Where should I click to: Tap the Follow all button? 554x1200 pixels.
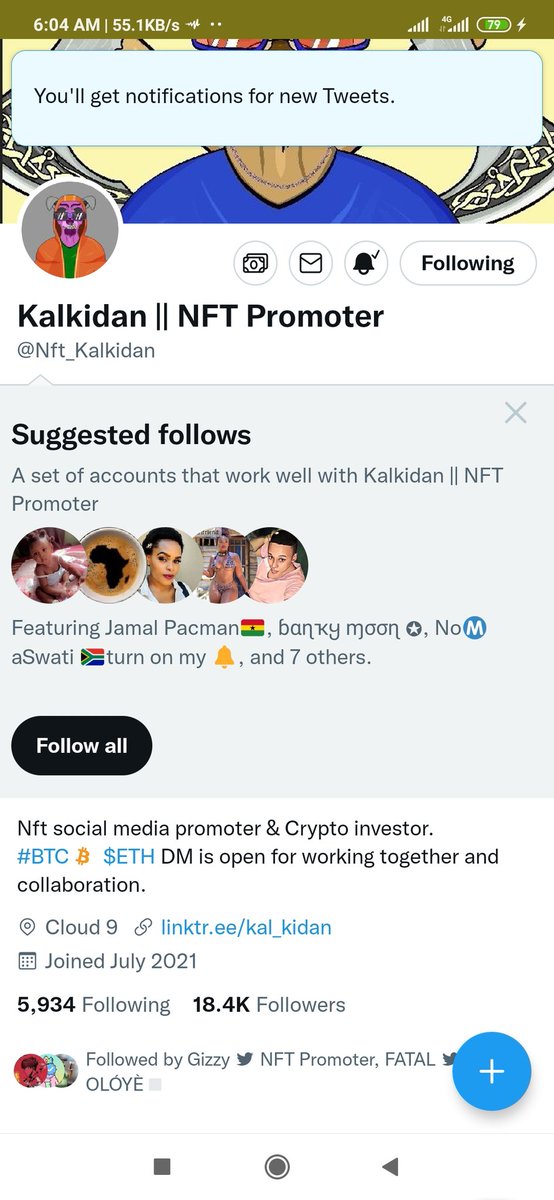point(82,746)
